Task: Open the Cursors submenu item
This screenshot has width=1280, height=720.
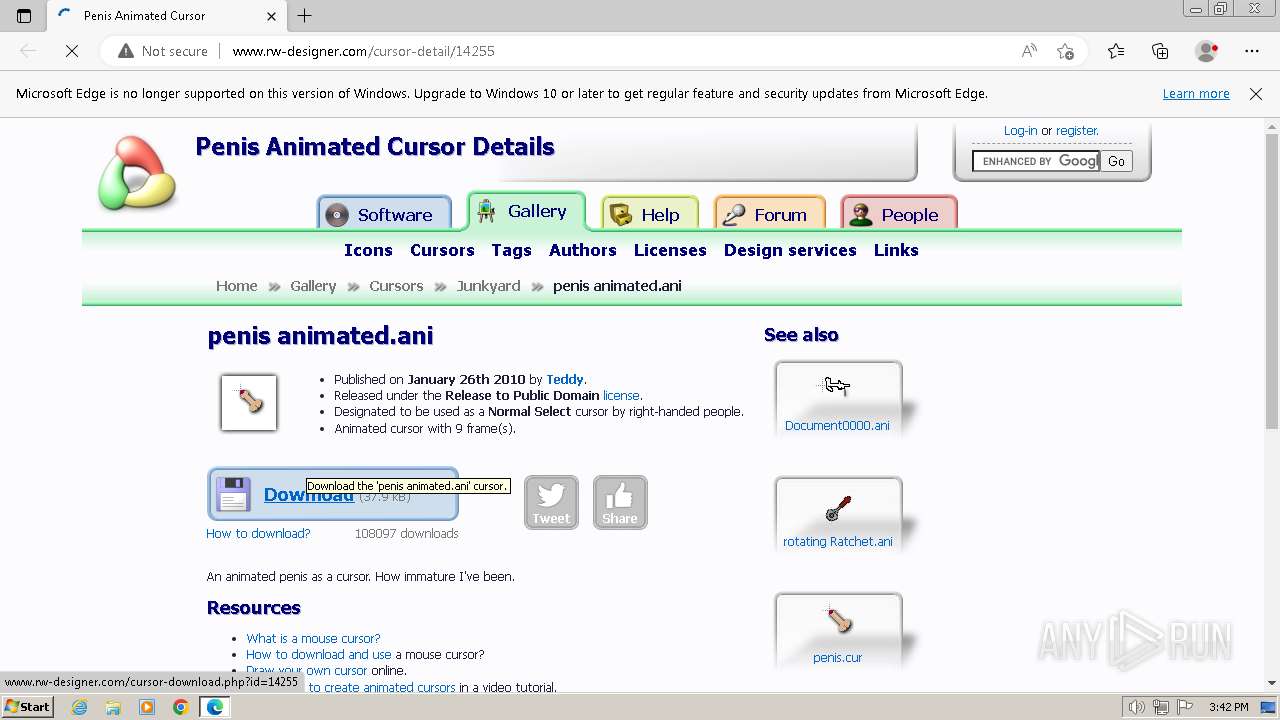Action: pos(442,250)
